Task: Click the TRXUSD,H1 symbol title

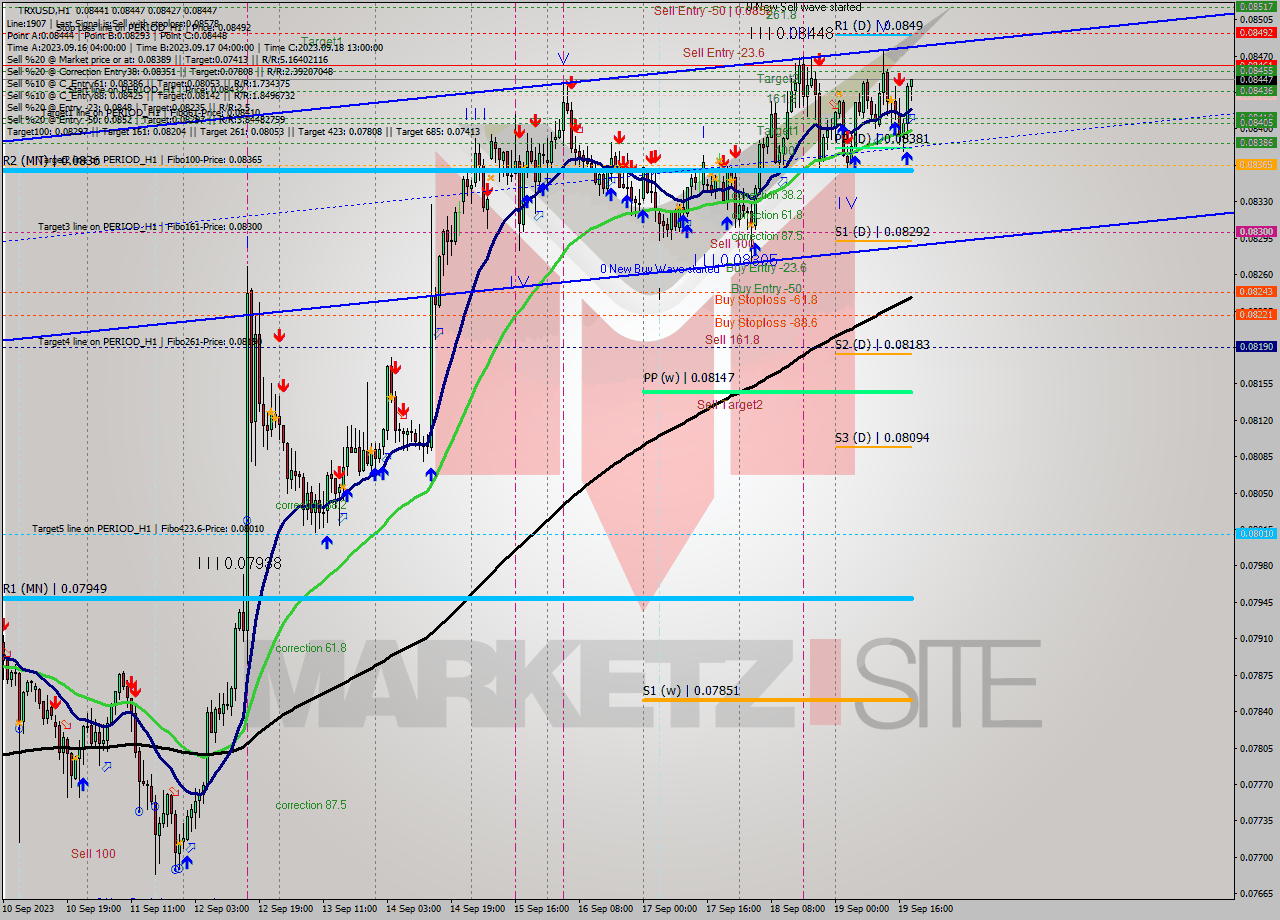Action: (x=43, y=10)
